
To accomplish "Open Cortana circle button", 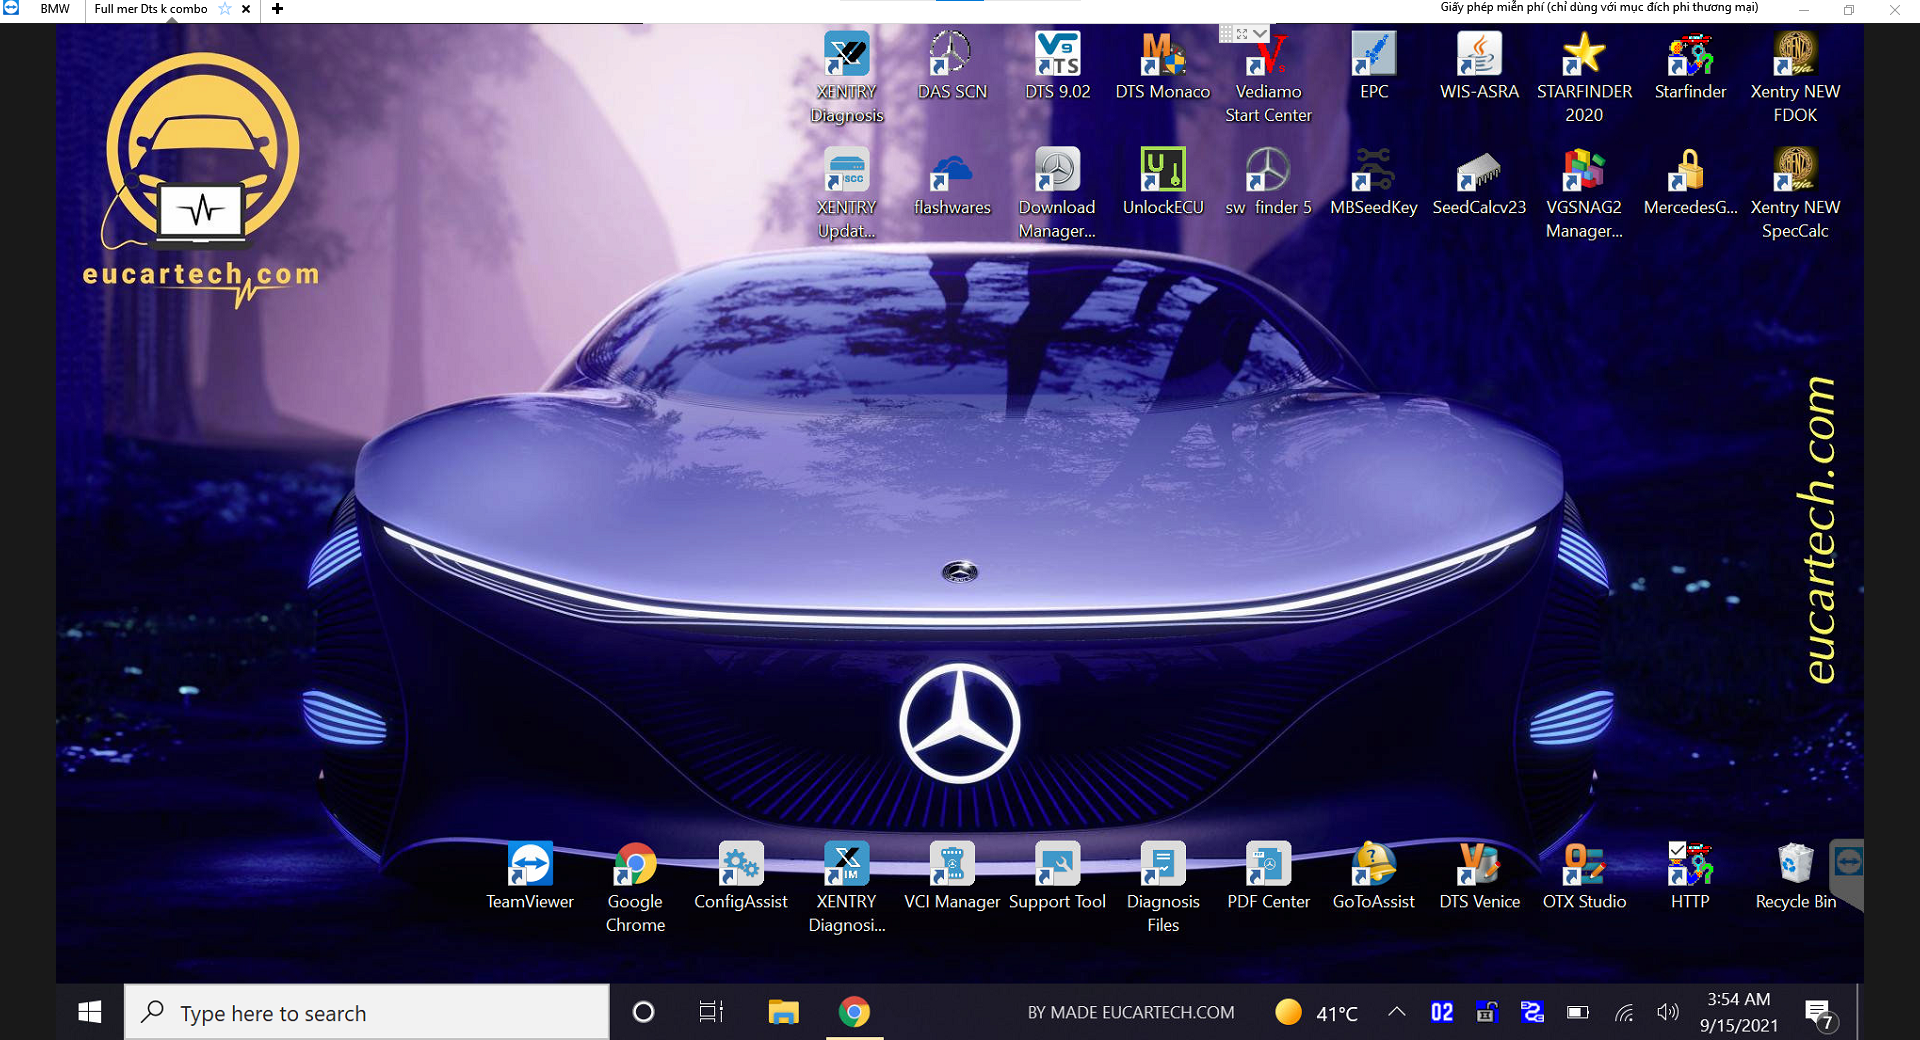I will coord(644,1012).
